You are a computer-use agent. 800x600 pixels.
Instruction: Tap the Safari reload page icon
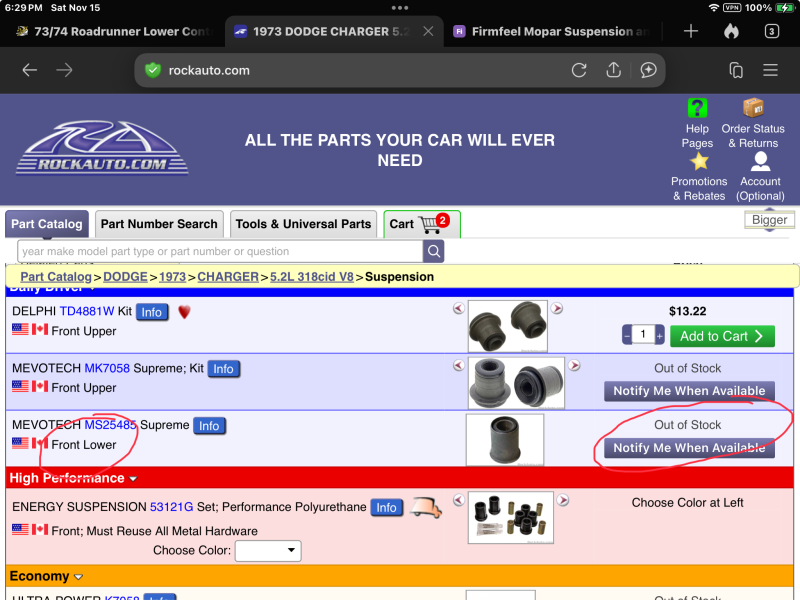[579, 70]
